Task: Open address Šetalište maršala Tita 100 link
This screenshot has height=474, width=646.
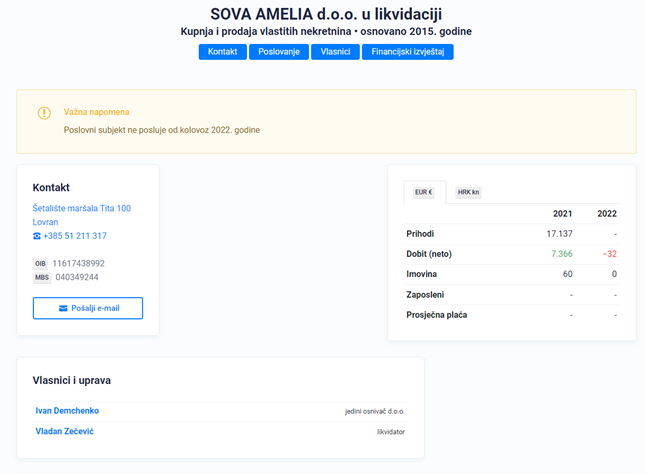Action: (82, 208)
